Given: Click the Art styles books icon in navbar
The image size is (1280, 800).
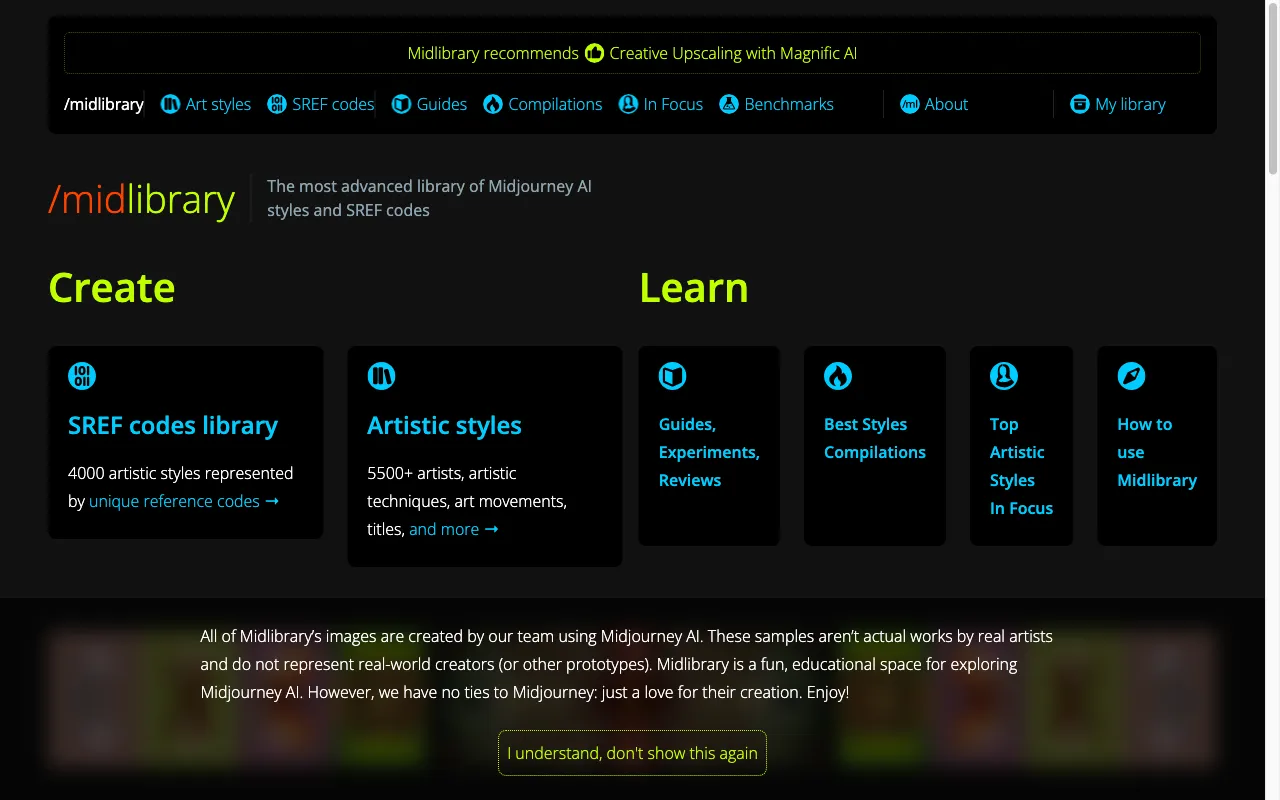Looking at the screenshot, I should pos(170,104).
